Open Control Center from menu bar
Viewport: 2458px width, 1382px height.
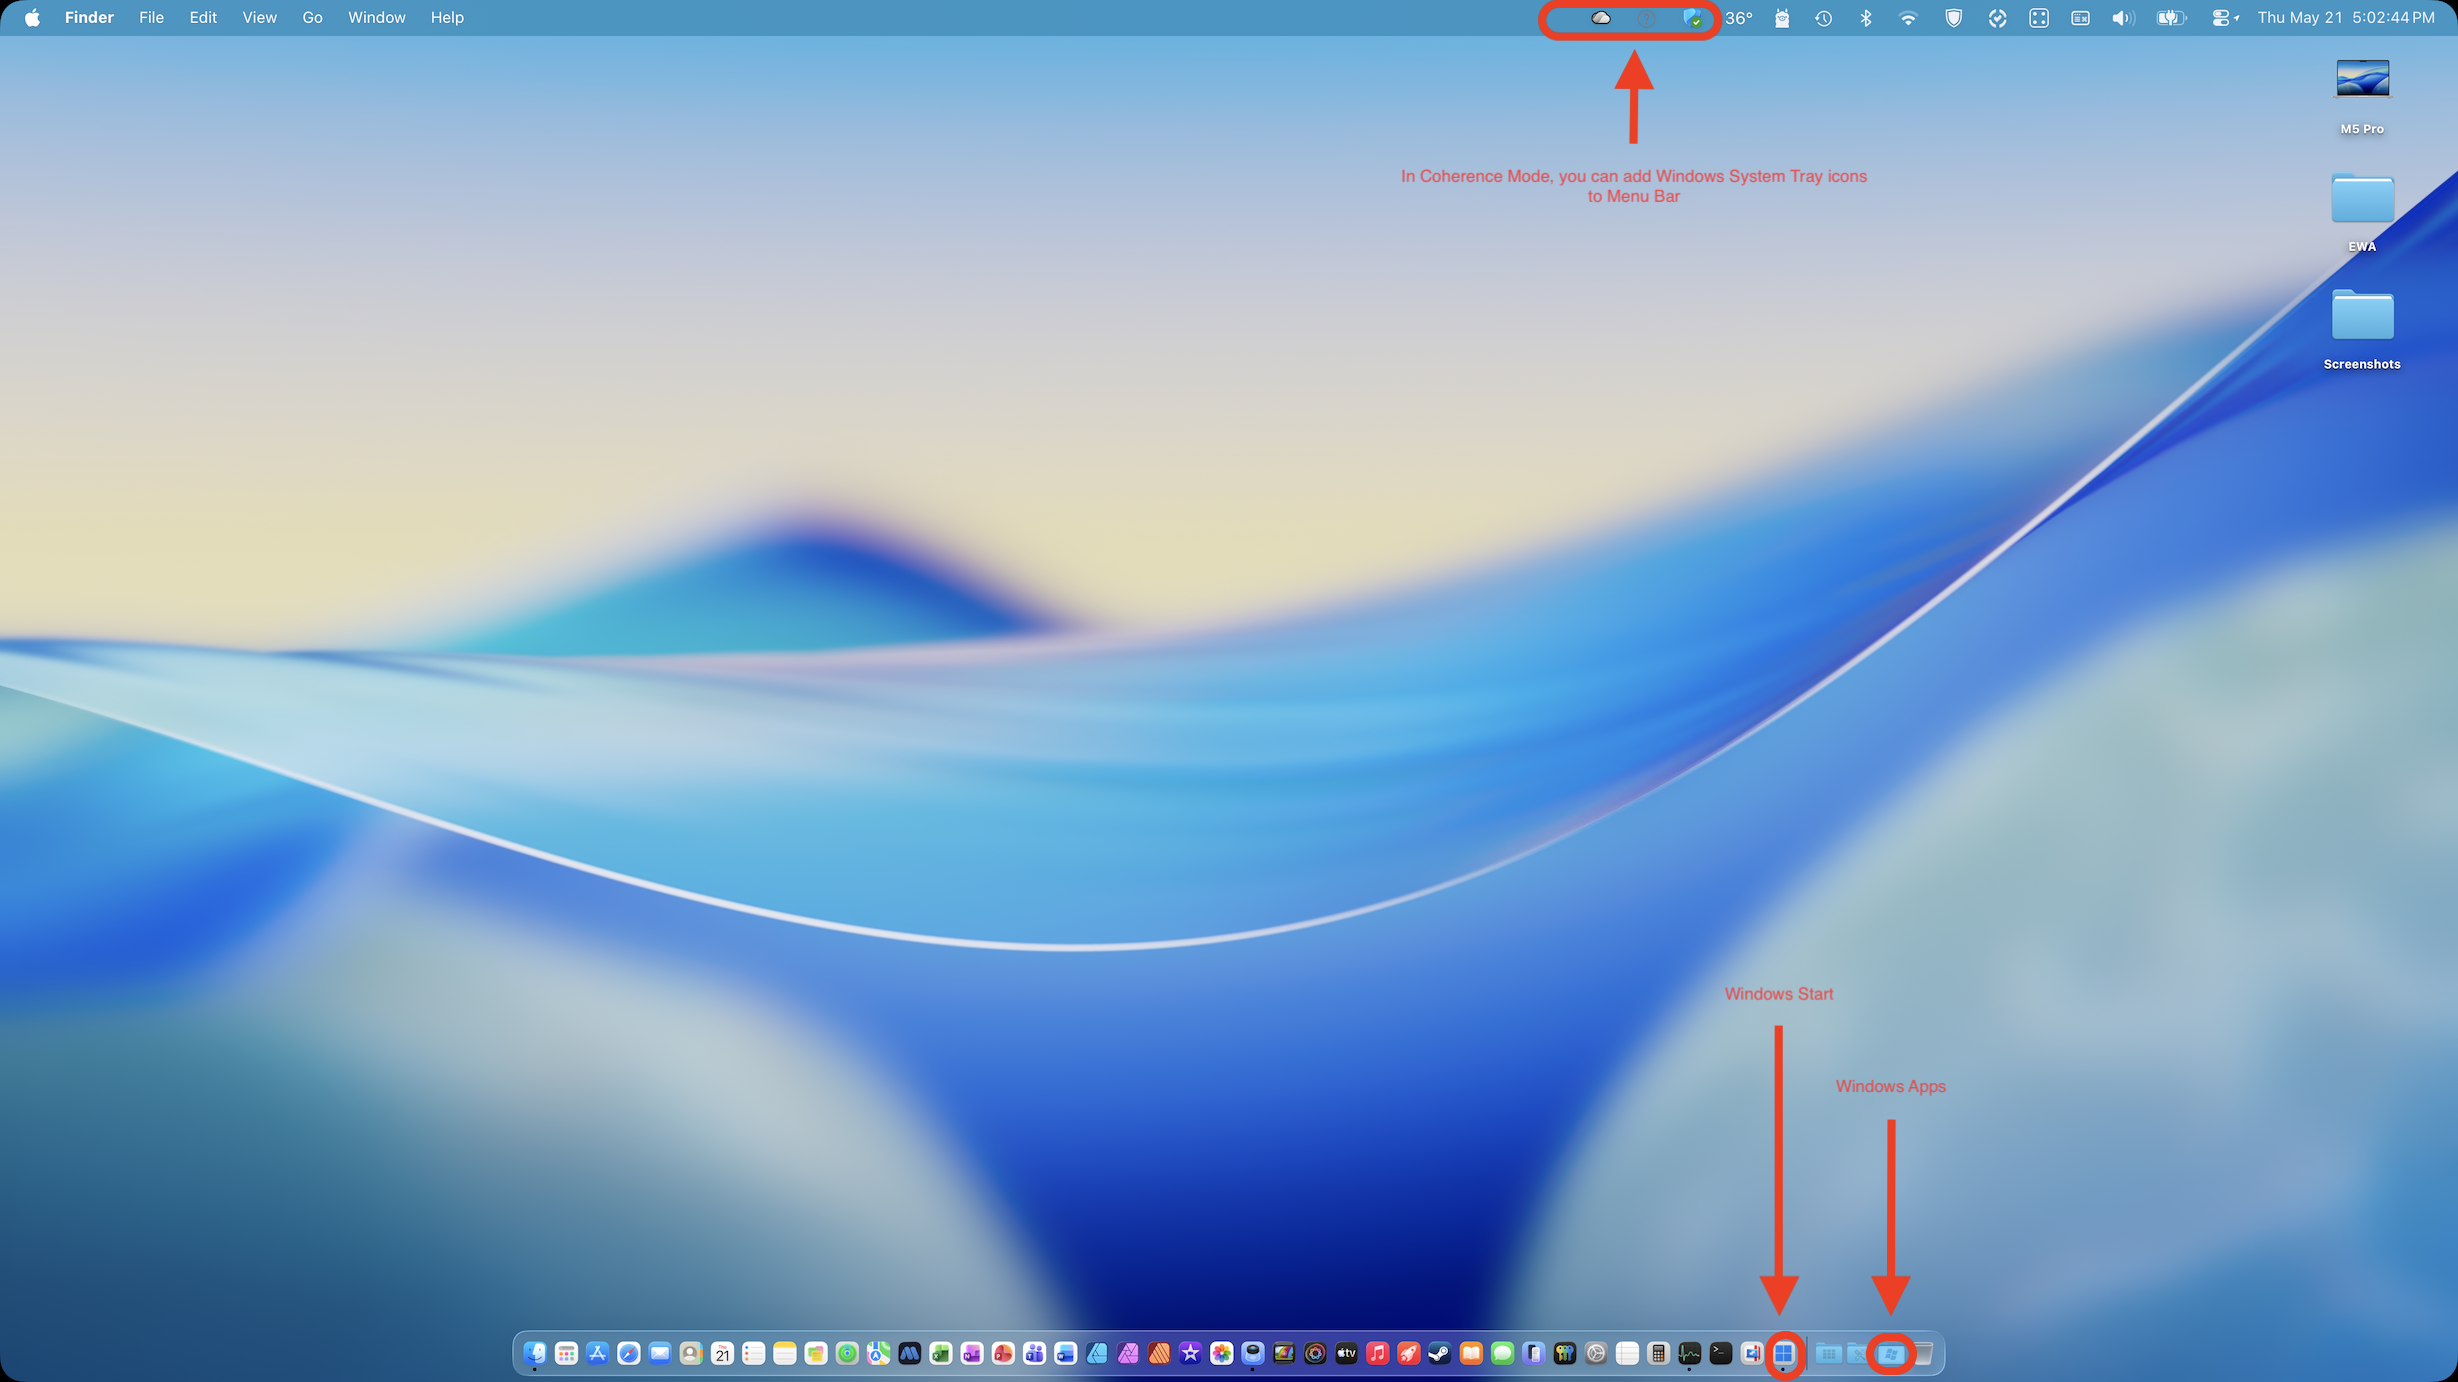2224,18
